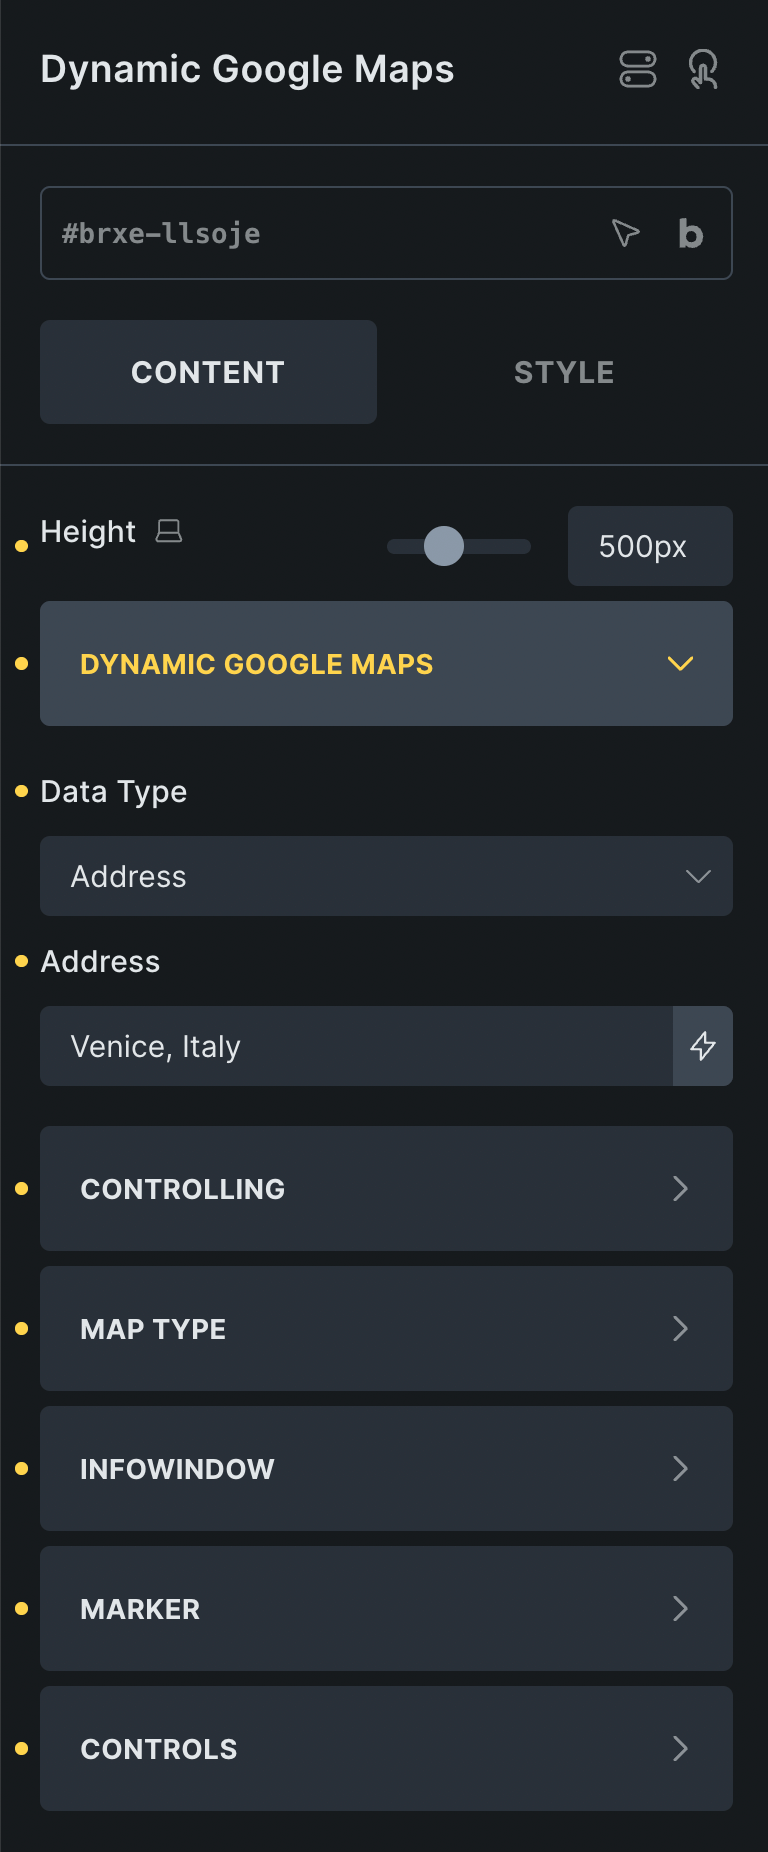Open dynamic data with the lightning bolt icon
Viewport: 768px width, 1852px height.
pyautogui.click(x=703, y=1046)
